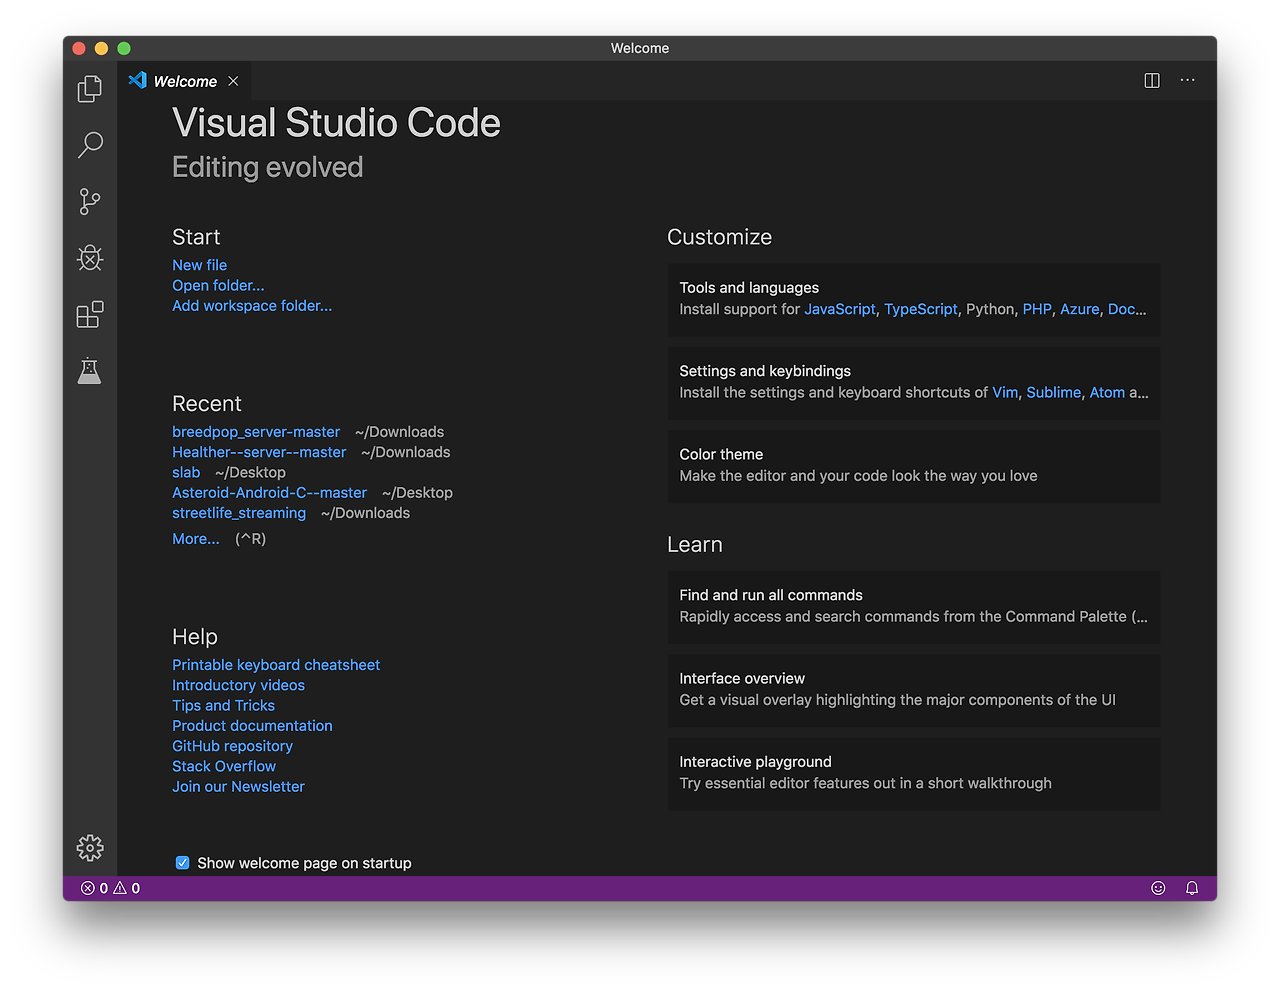Click the split editor icon

click(1152, 81)
